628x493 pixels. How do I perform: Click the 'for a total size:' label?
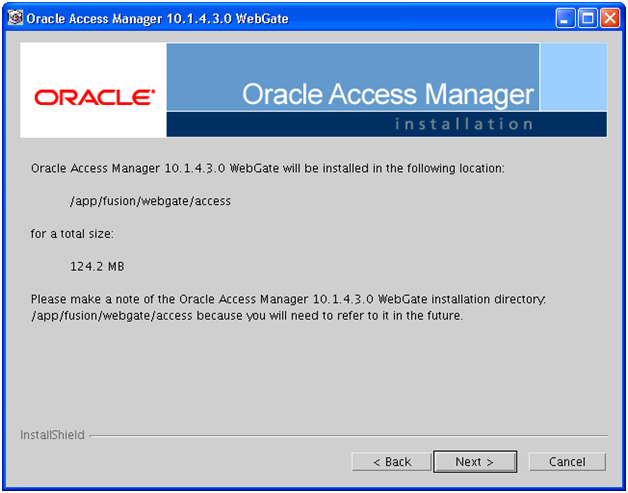point(72,233)
